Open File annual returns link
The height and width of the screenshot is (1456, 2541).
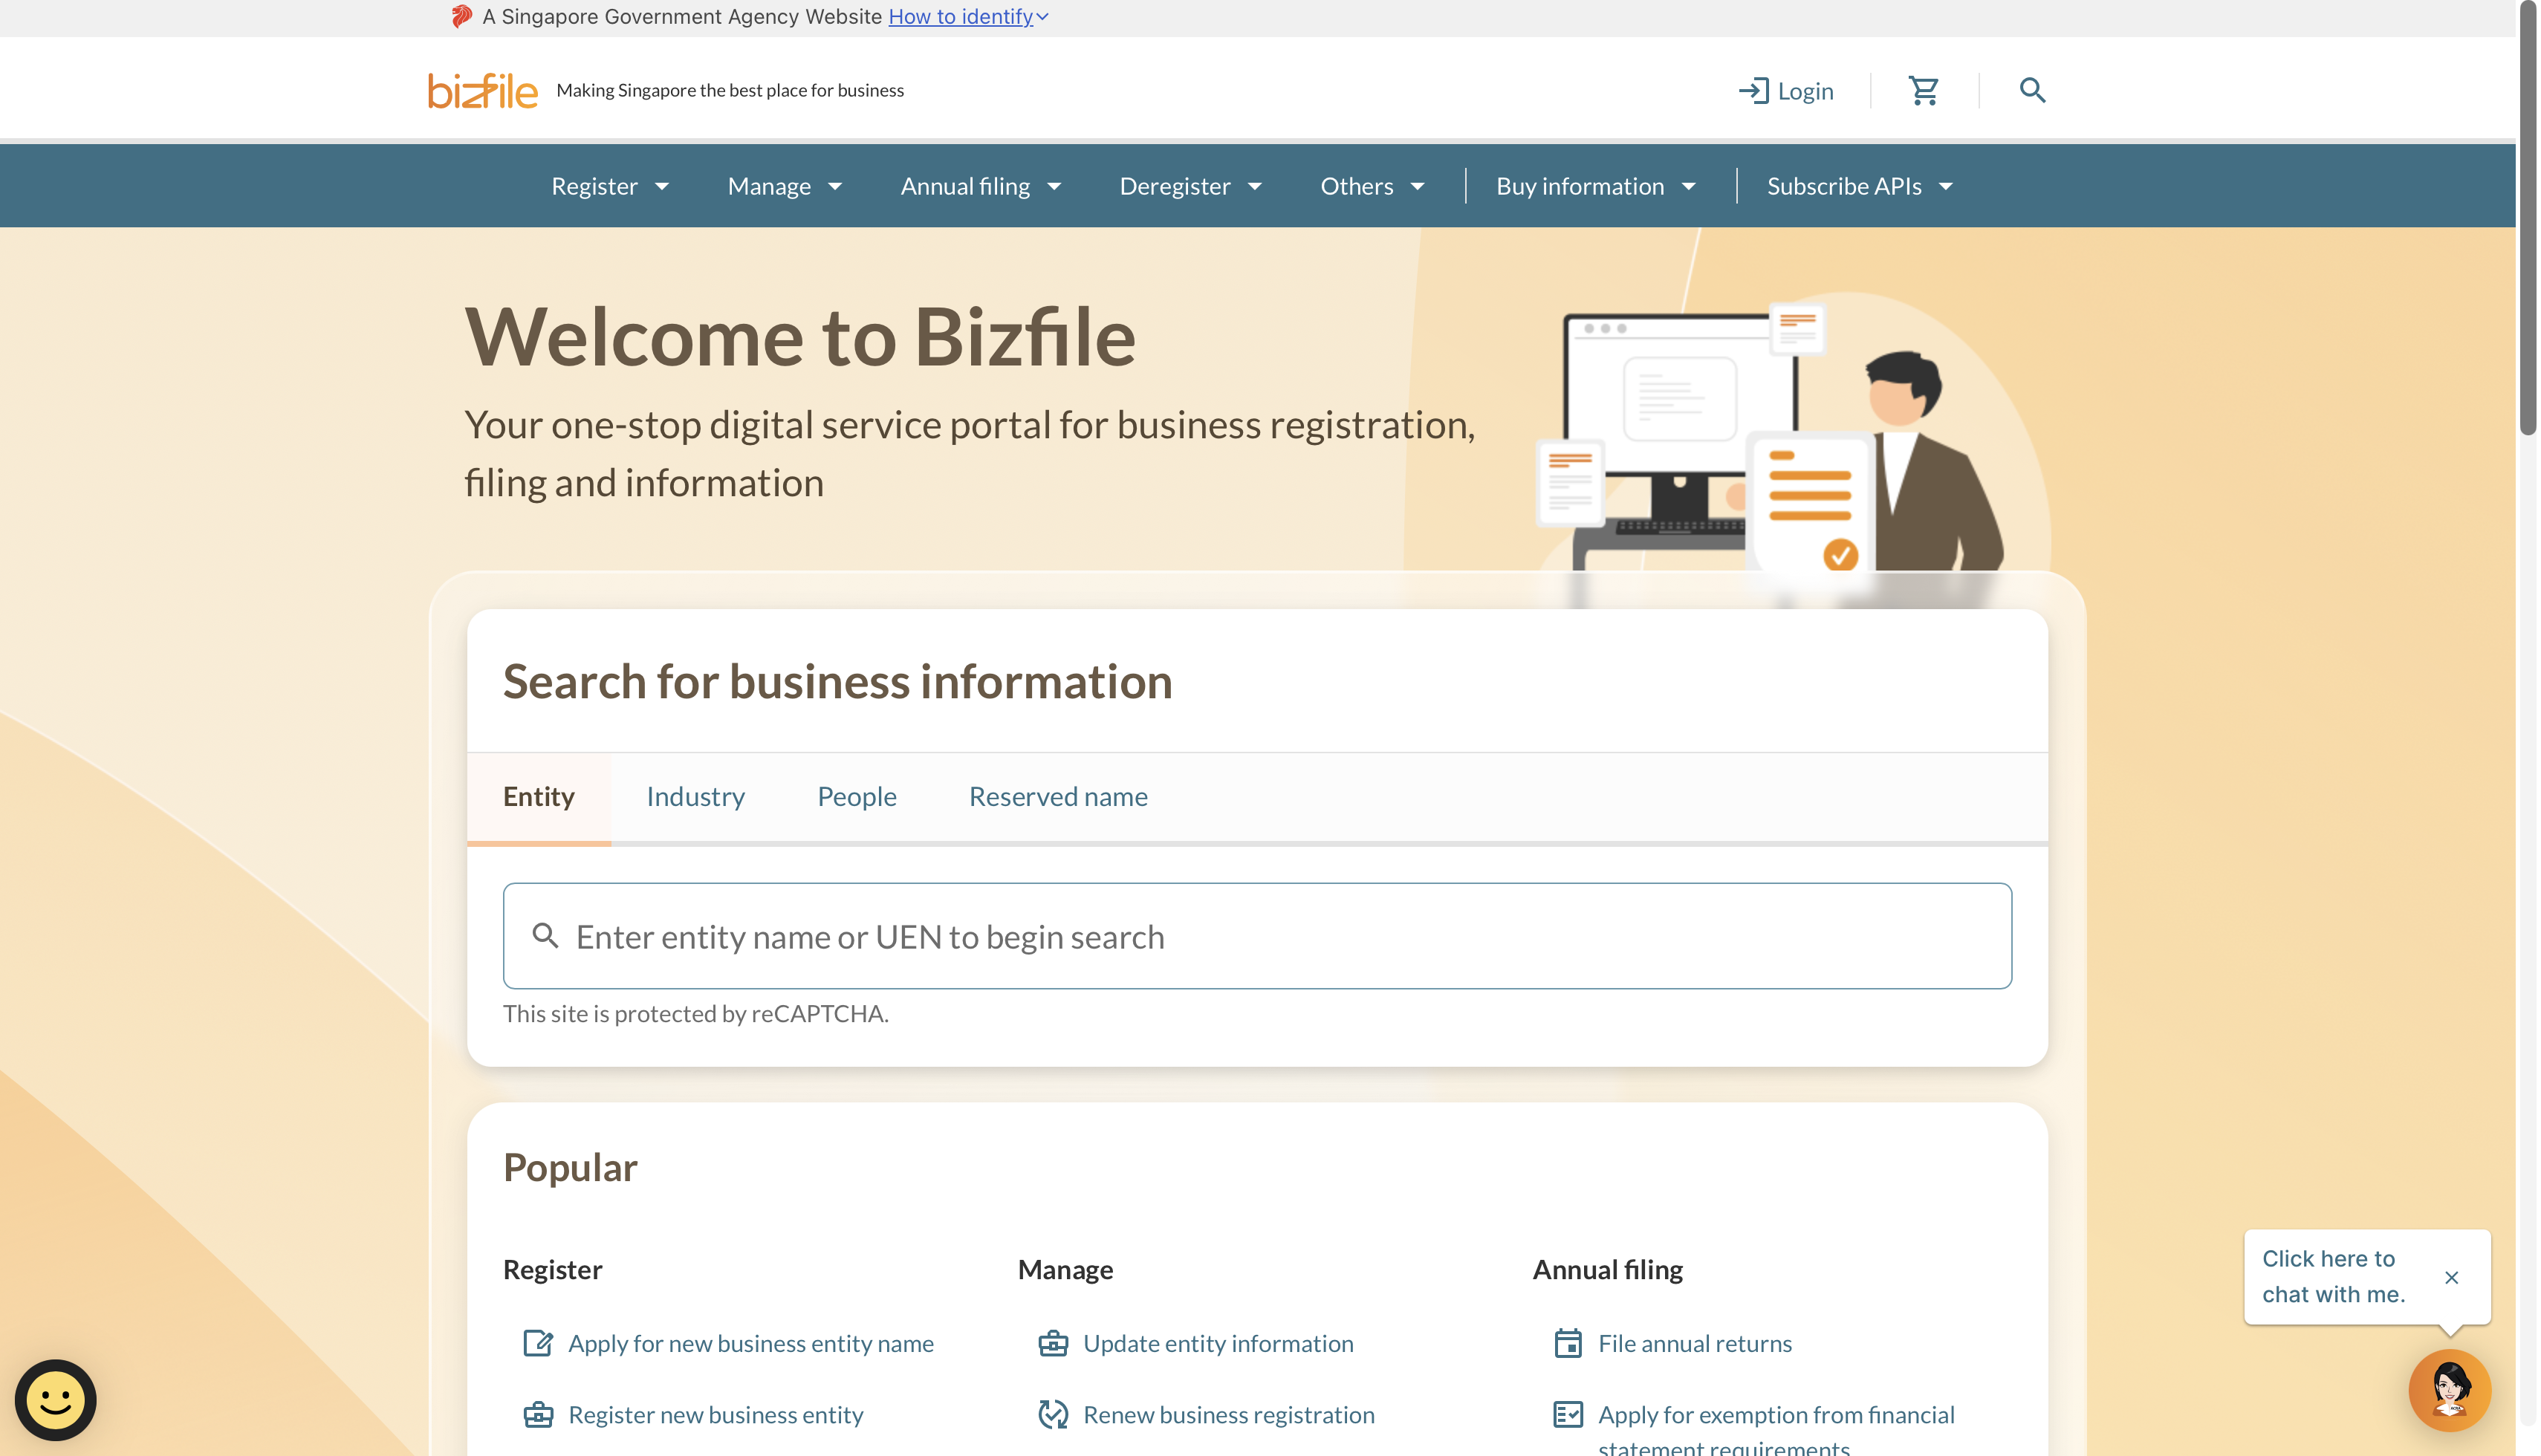[x=1695, y=1343]
